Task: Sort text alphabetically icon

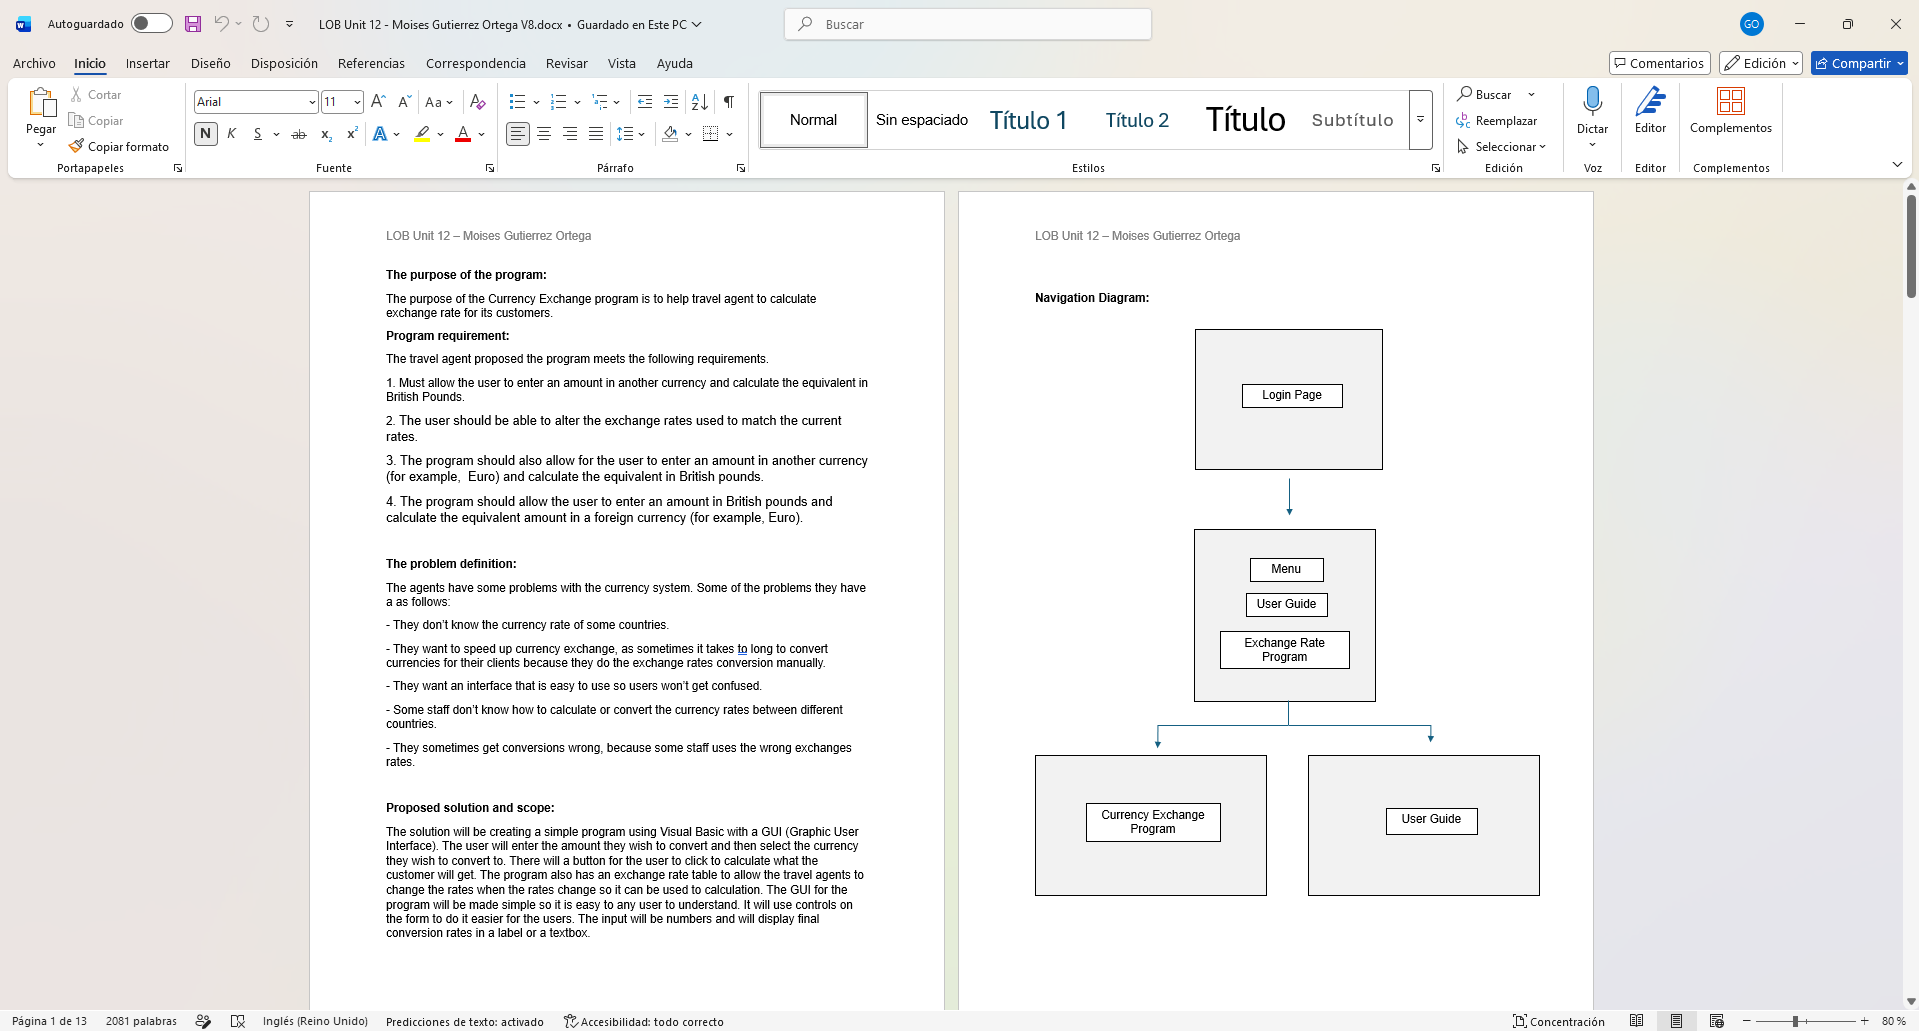Action: 700,102
